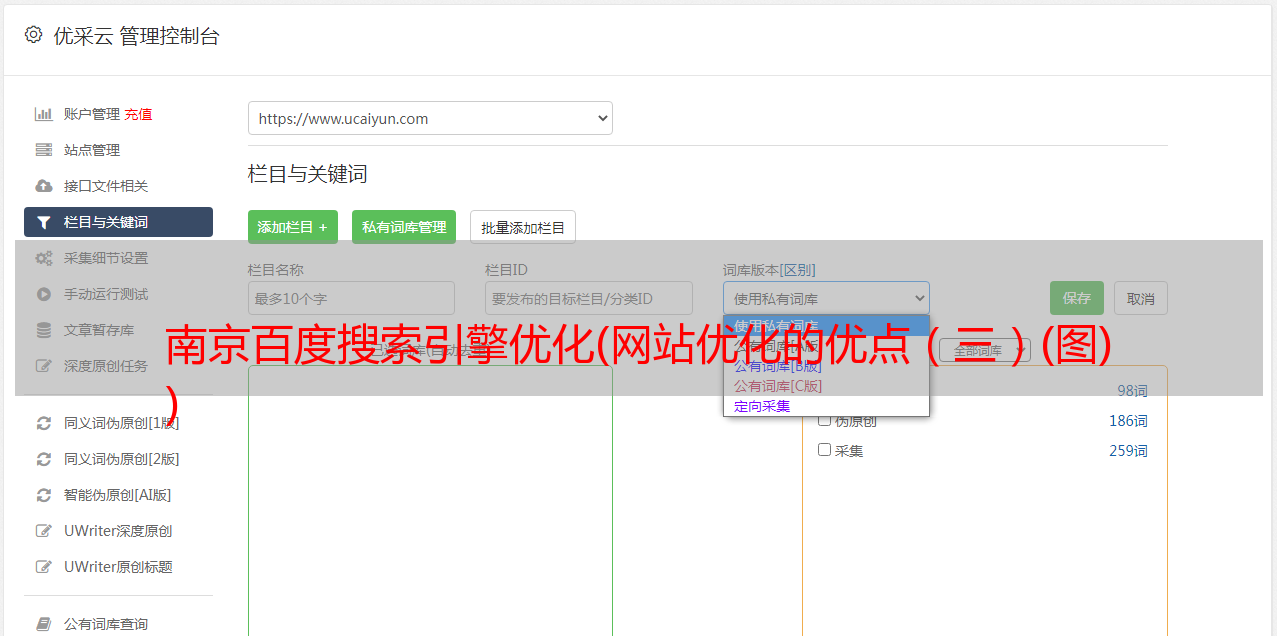This screenshot has height=636, width=1277.
Task: Click the refresh icon for 智能伪原创[AI版]
Action: tap(44, 495)
